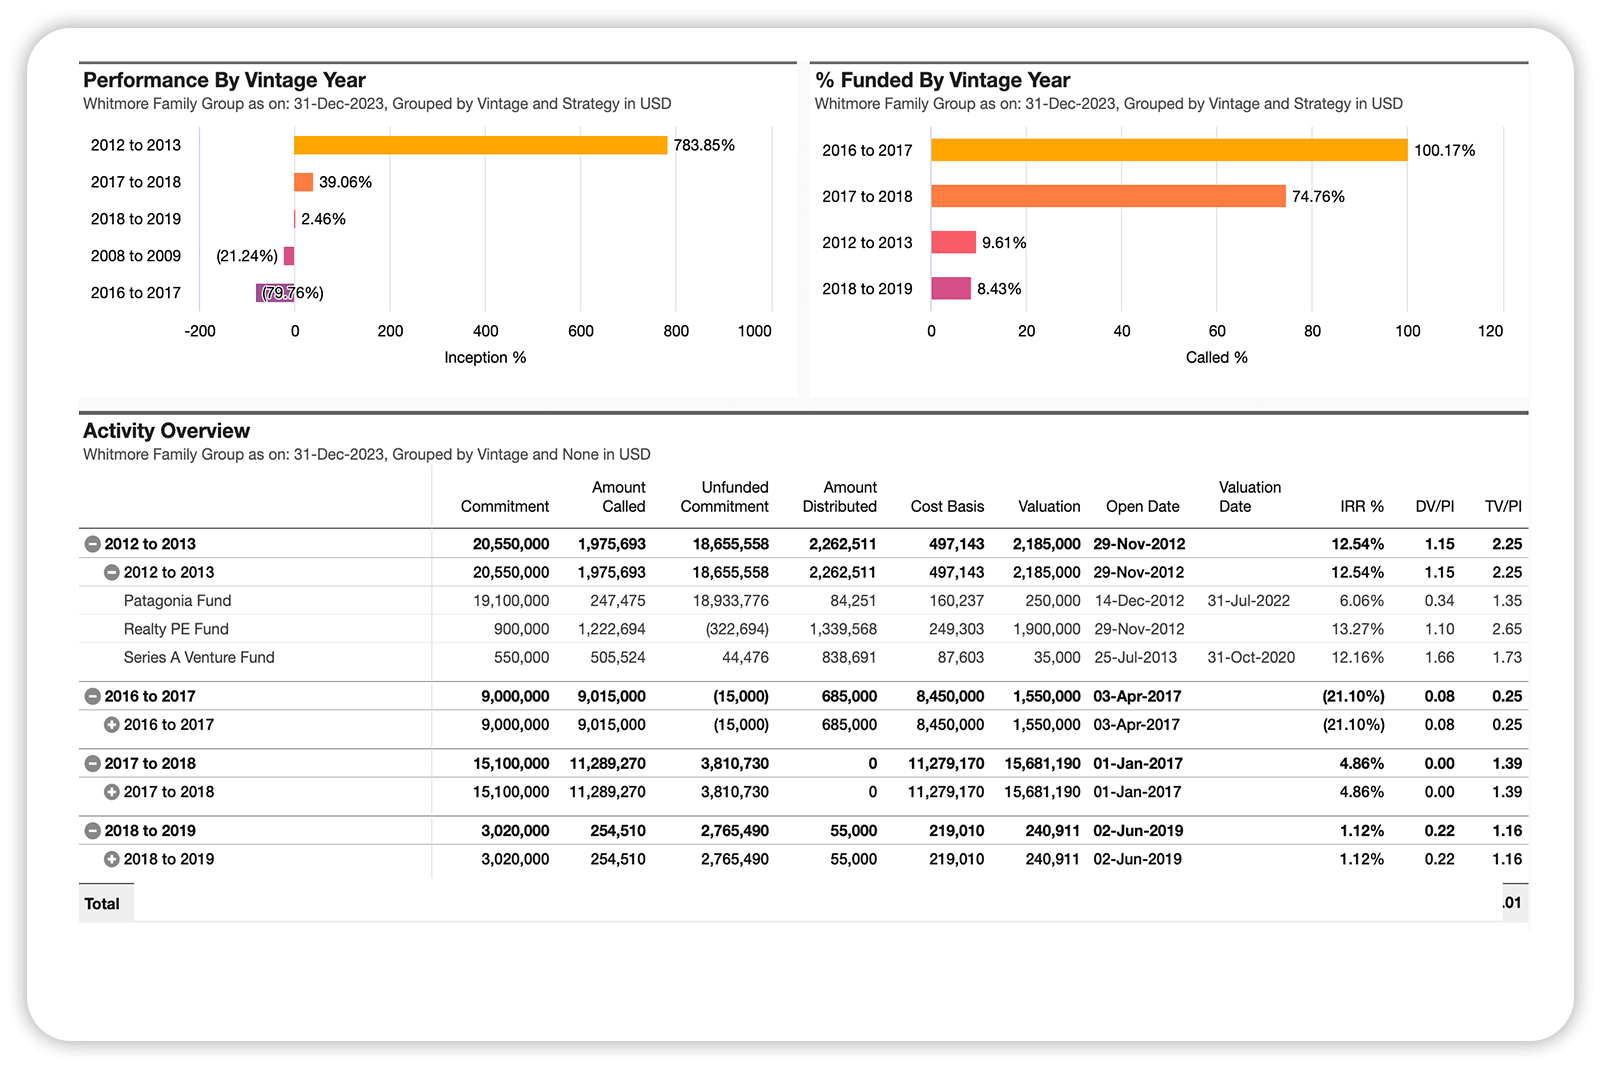Click Series A Venture Fund amount called 505,524
Viewport: 1600px width, 1068px height.
point(618,657)
